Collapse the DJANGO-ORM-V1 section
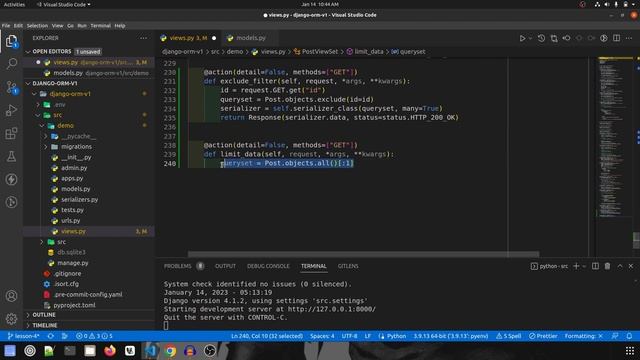This screenshot has width=640, height=360. pyautogui.click(x=90, y=83)
